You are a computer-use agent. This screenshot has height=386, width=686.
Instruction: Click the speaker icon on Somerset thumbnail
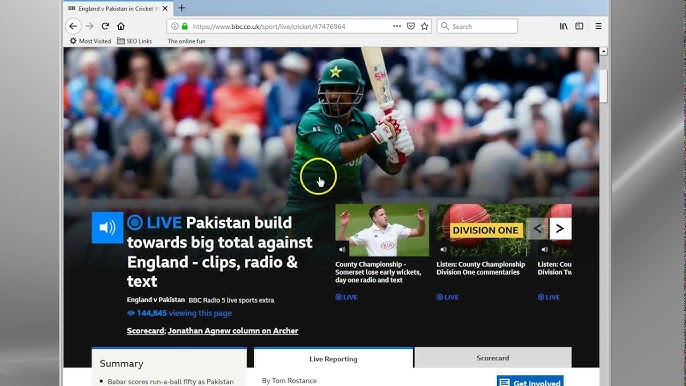pos(342,249)
